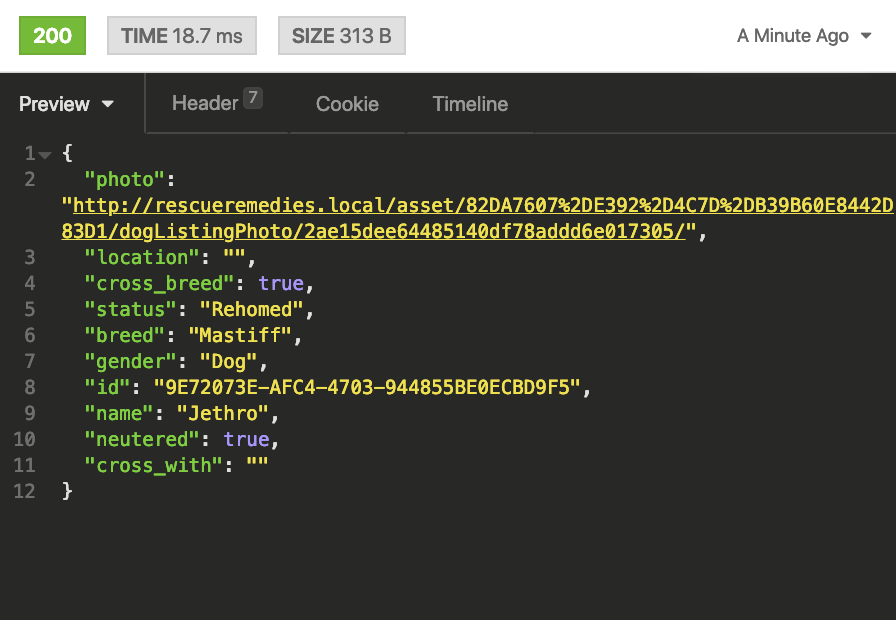Click the "Jethro" name value
896x620 pixels.
(x=222, y=414)
